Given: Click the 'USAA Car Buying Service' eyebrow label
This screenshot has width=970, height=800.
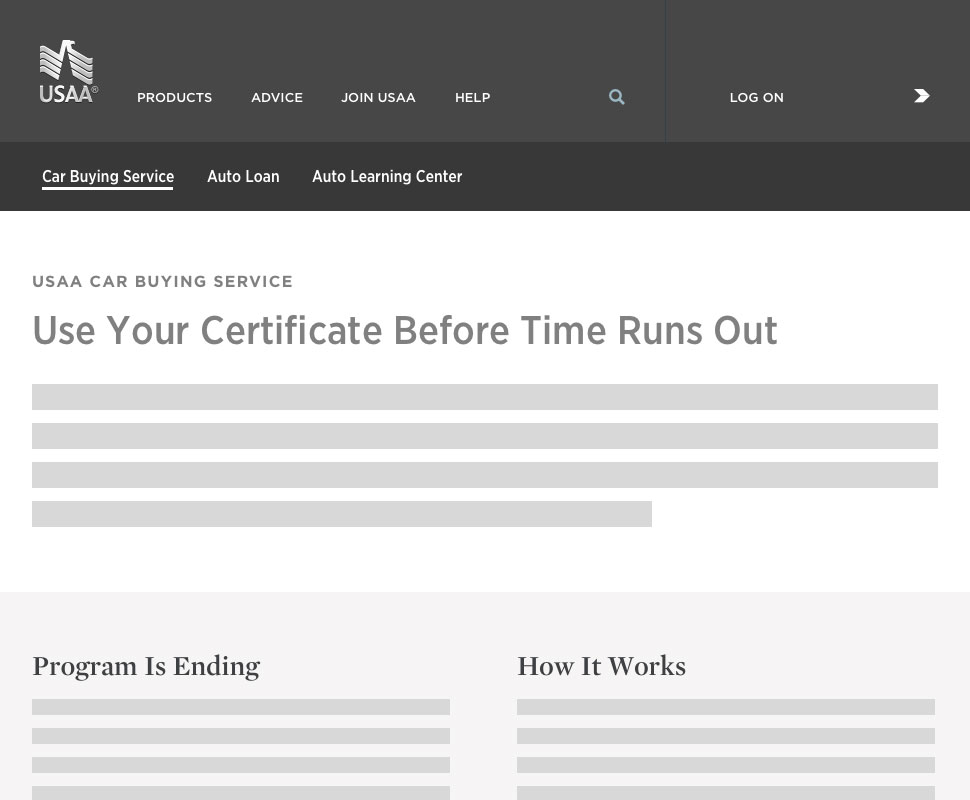Looking at the screenshot, I should pyautogui.click(x=162, y=282).
